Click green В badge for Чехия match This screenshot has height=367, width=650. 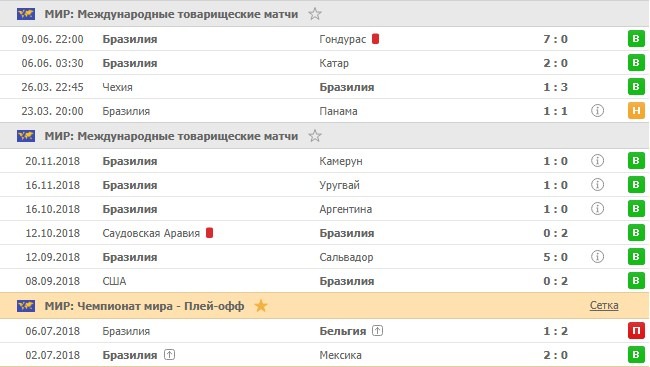tap(636, 87)
